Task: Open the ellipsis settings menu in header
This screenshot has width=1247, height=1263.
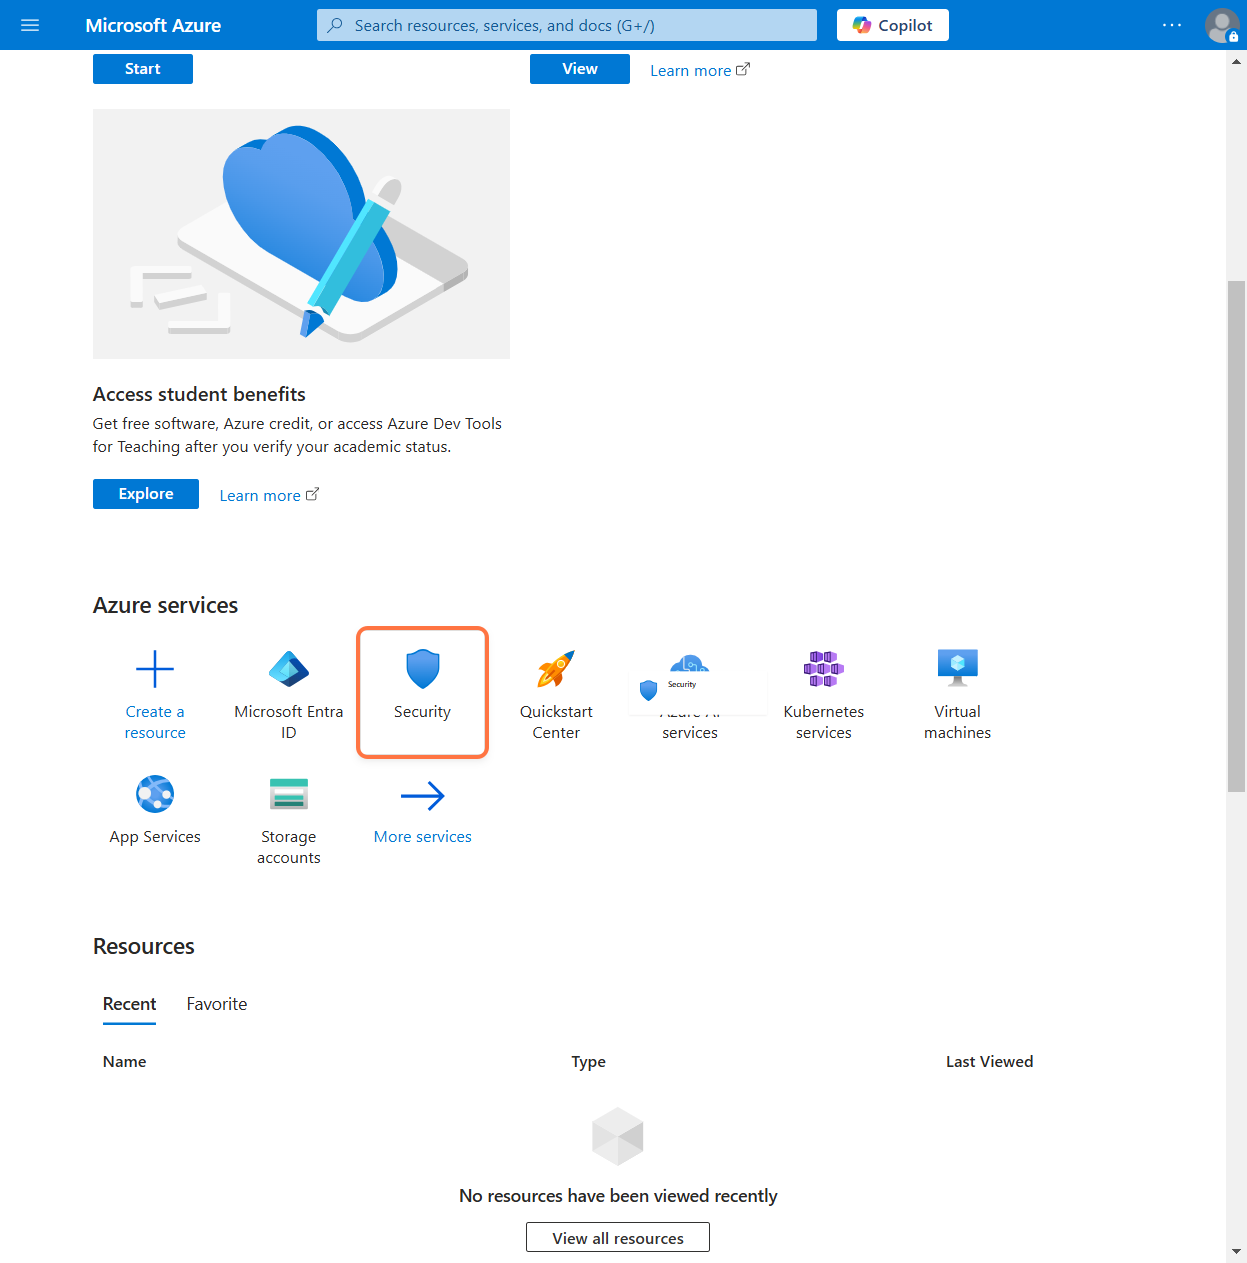Action: pos(1172,25)
